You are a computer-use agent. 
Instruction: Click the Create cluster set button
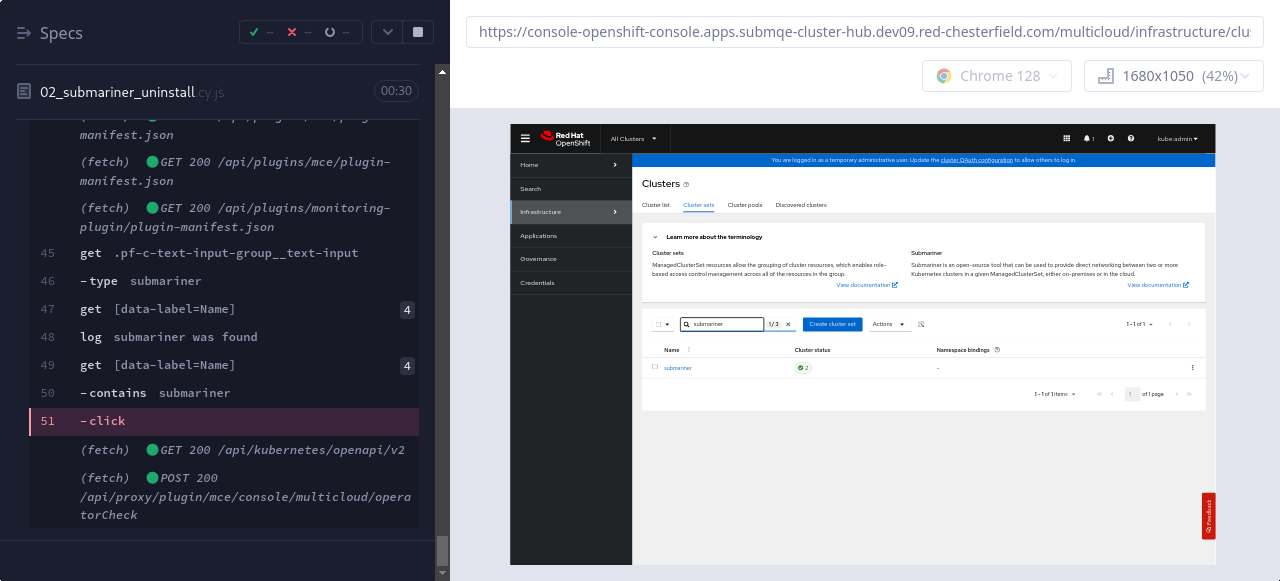click(832, 324)
